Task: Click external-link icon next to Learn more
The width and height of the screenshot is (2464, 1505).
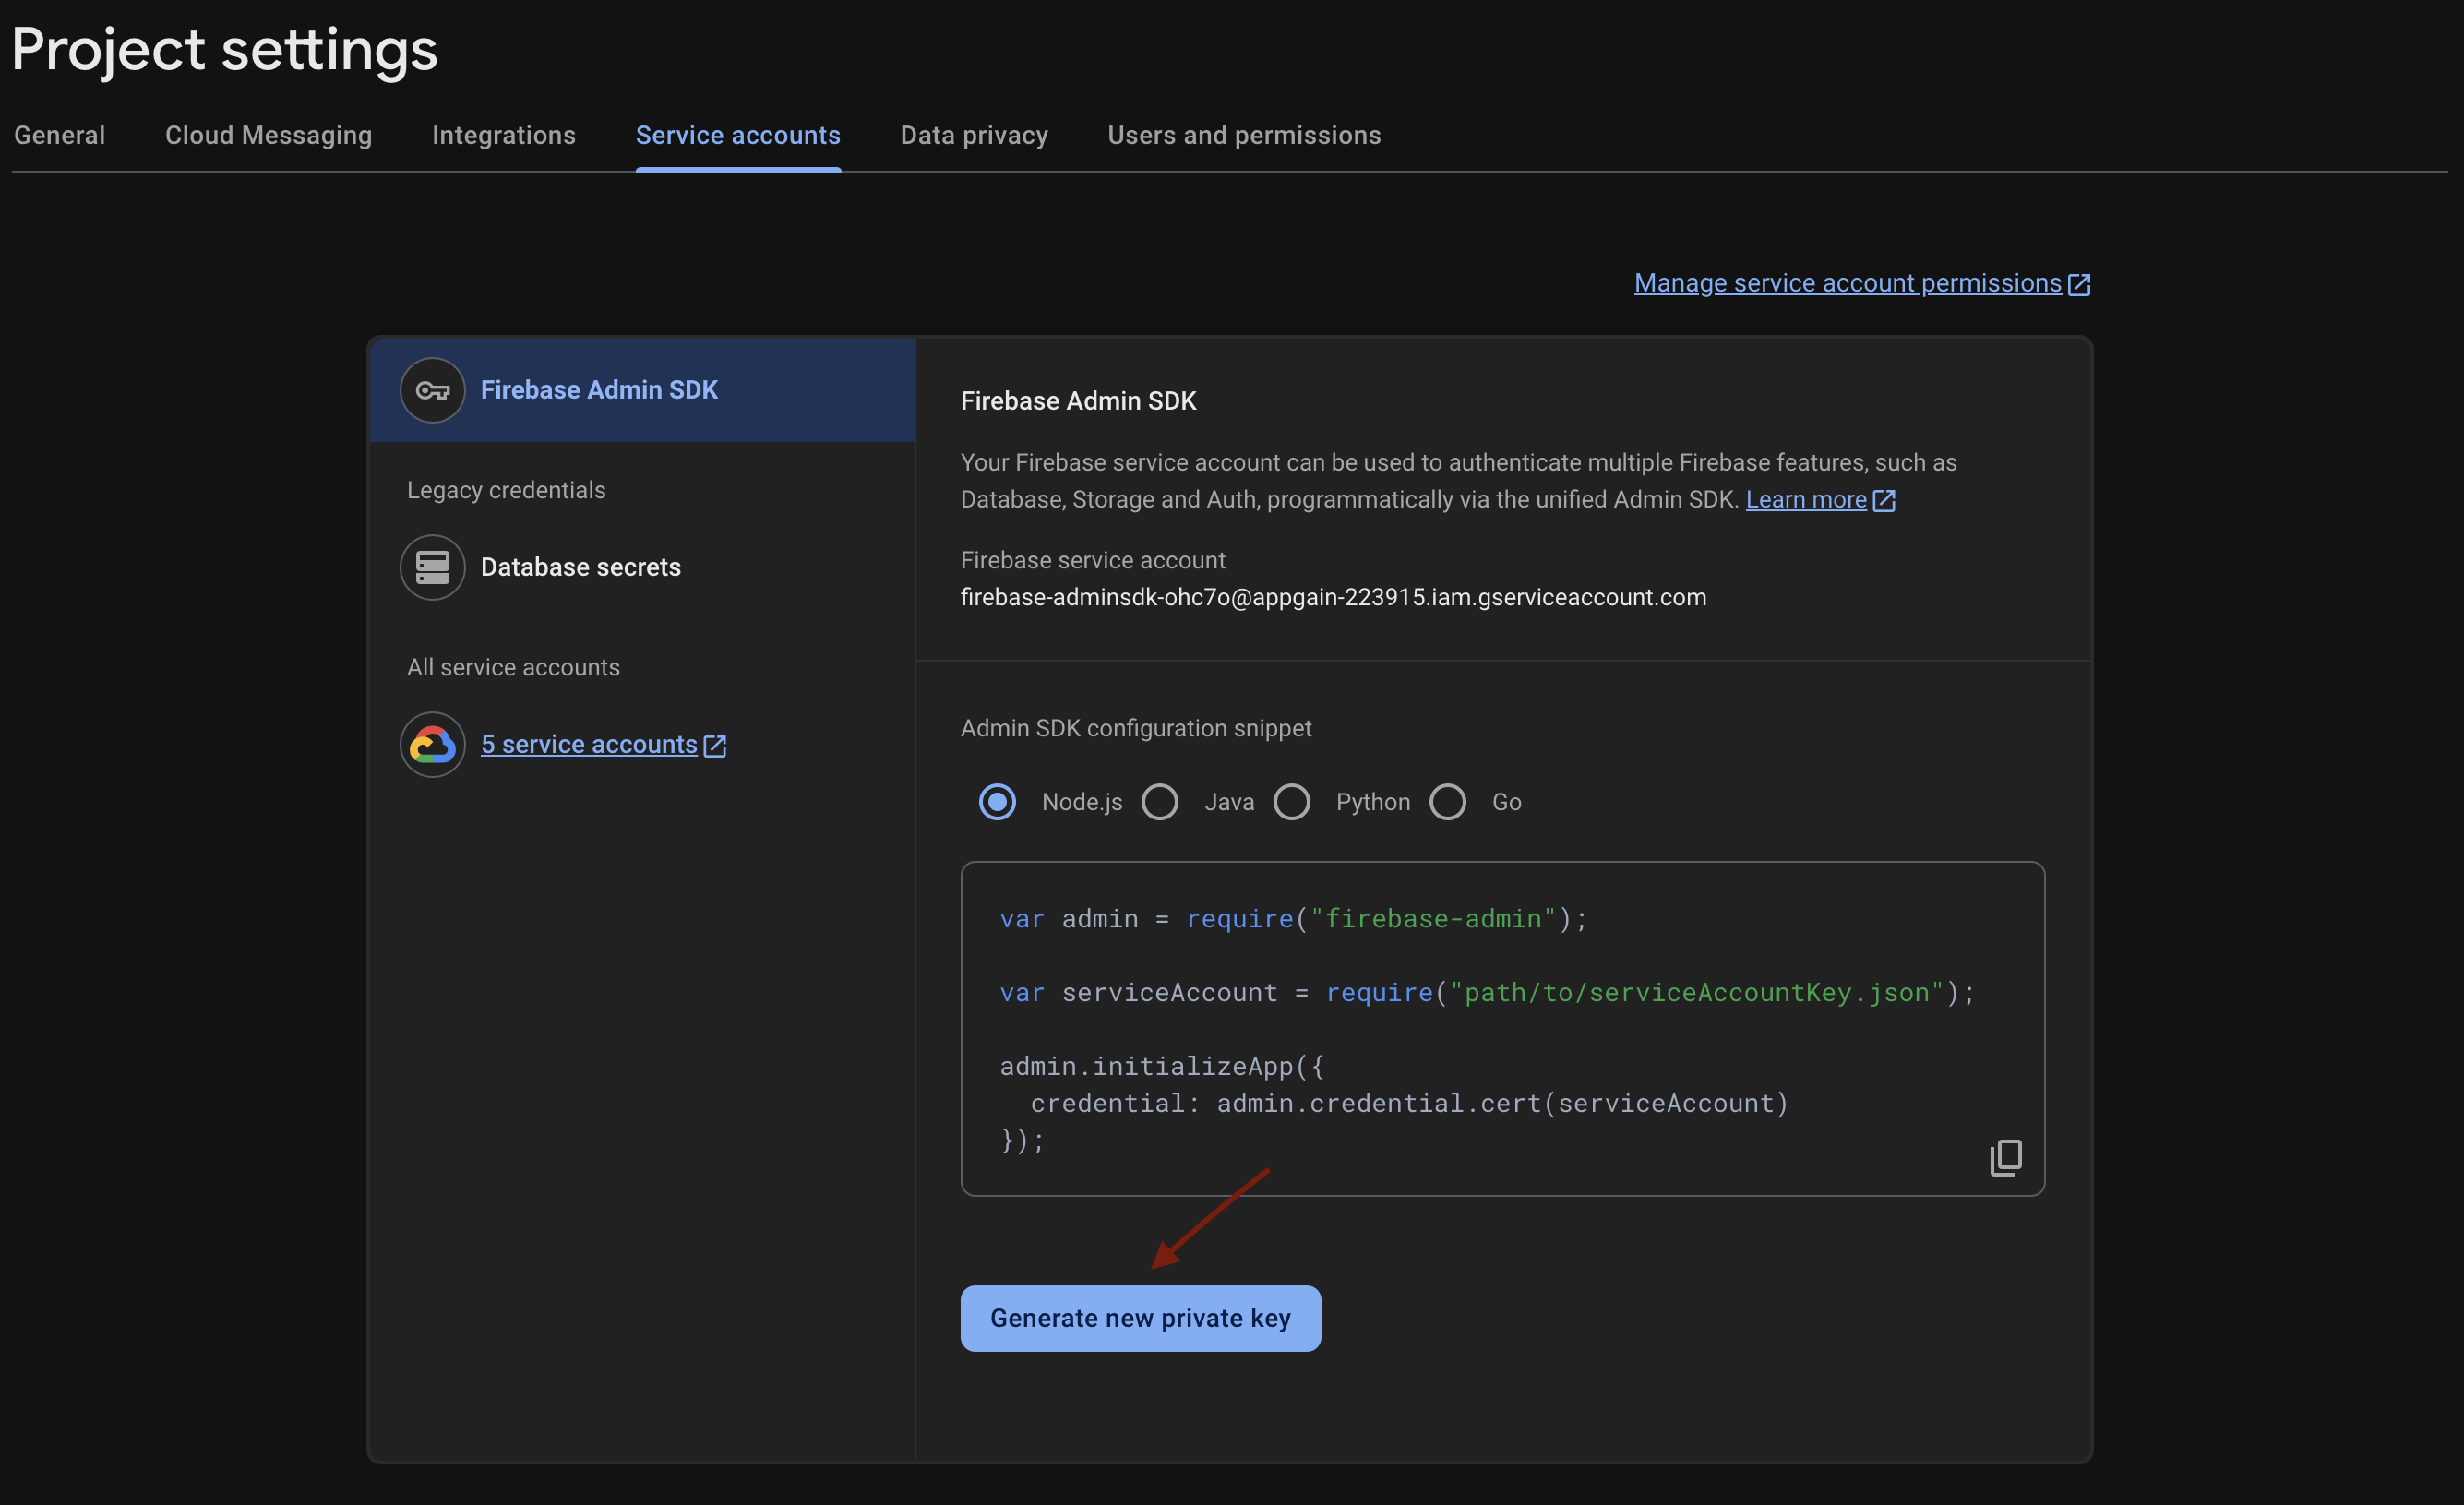Action: point(1884,500)
